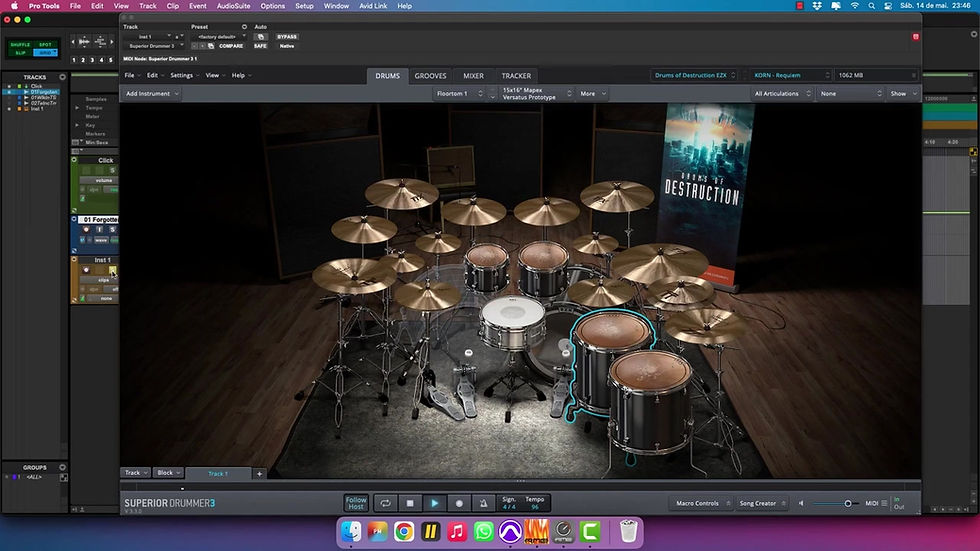Open the Macro Controls panel
Screen dimensions: 980x551
tap(701, 503)
